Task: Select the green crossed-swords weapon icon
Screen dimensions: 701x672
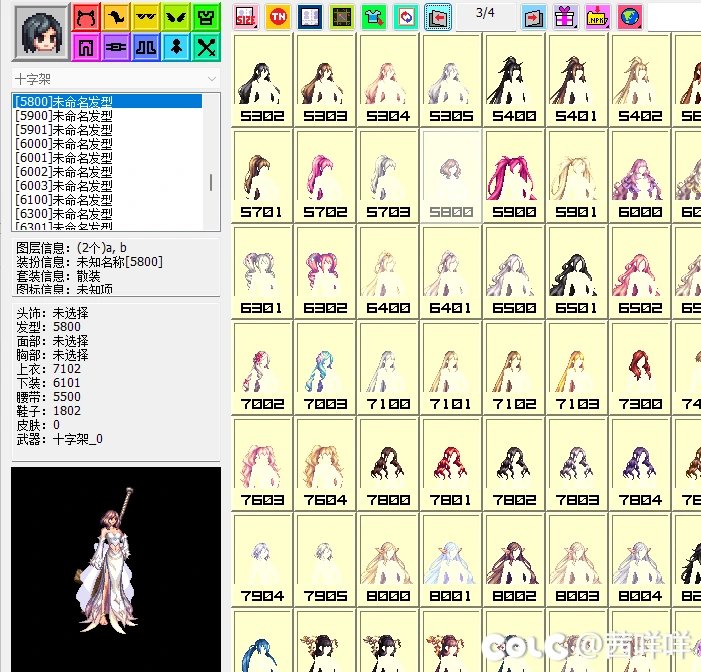Action: [x=206, y=47]
